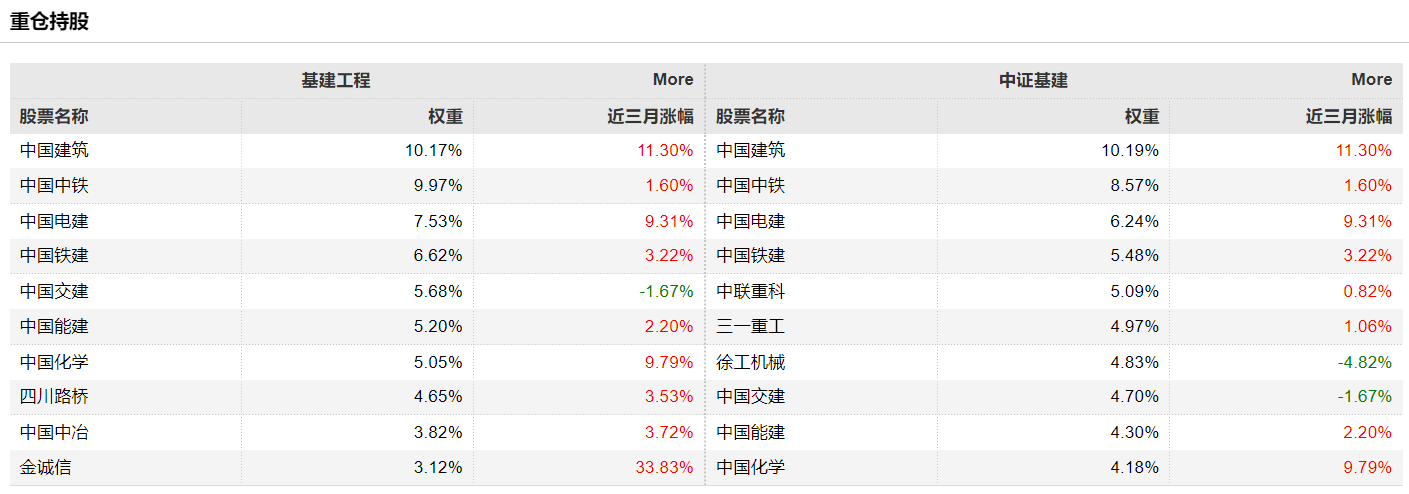Click the 4.18% weight value
Screen dimensions: 1409x494
pos(1135,467)
